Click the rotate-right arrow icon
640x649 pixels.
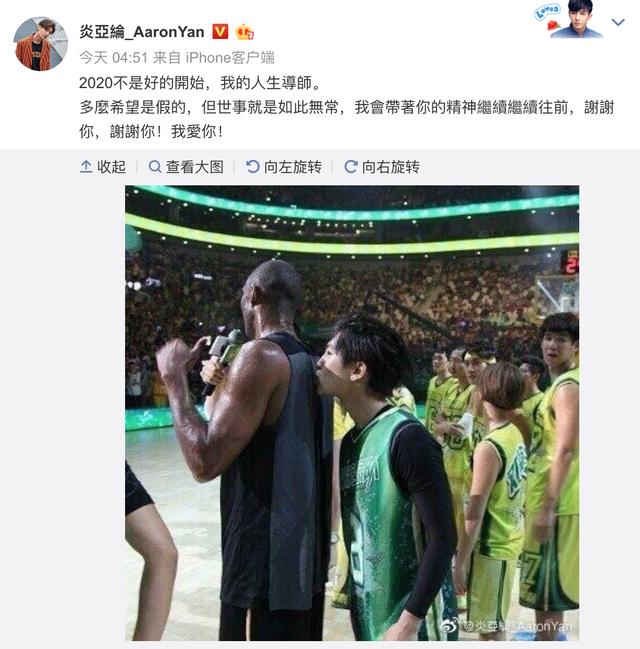351,167
